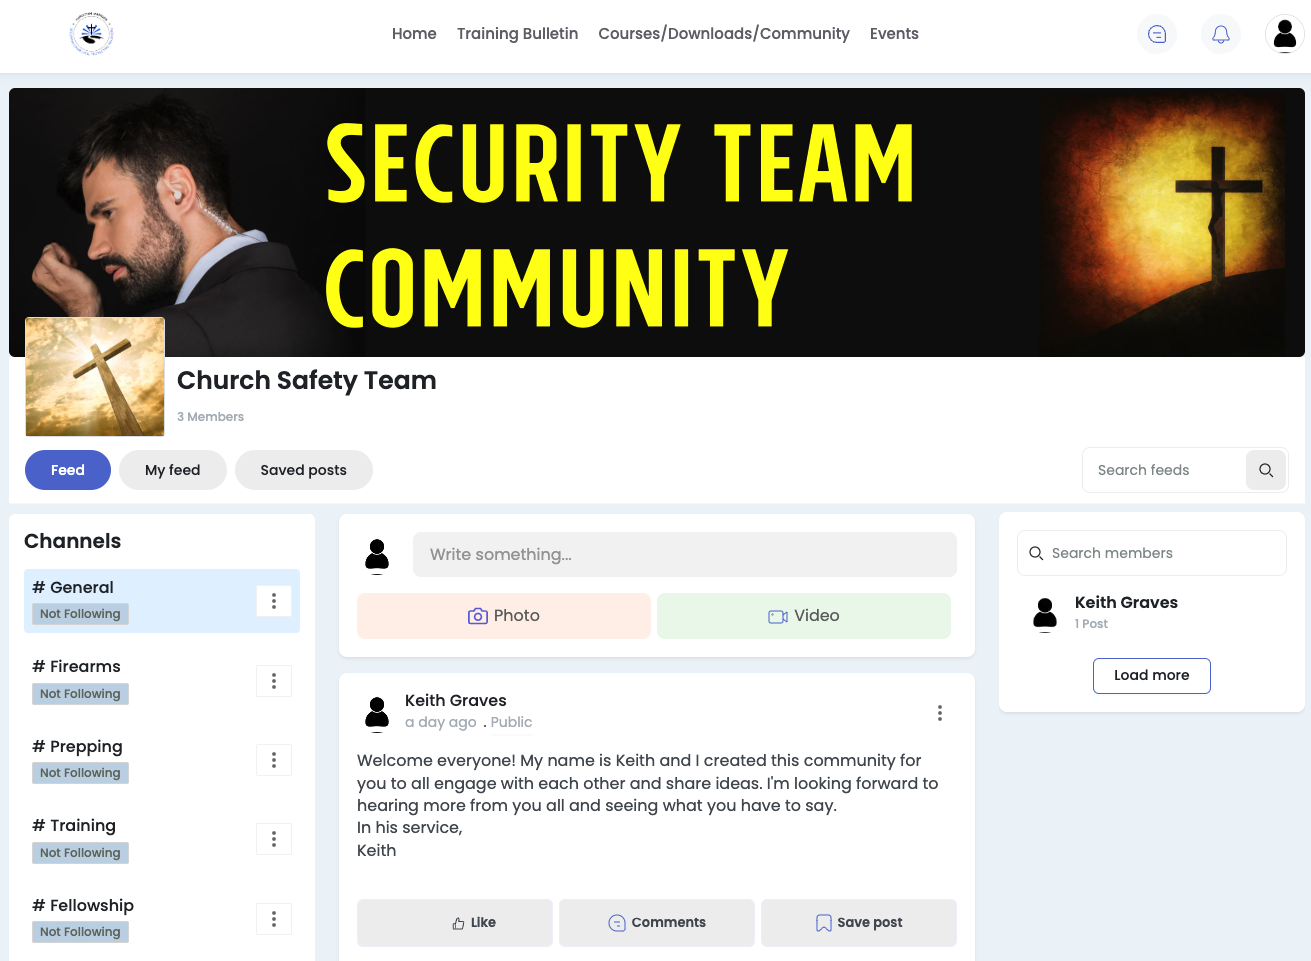Toggle following for the Training channel

click(x=80, y=852)
